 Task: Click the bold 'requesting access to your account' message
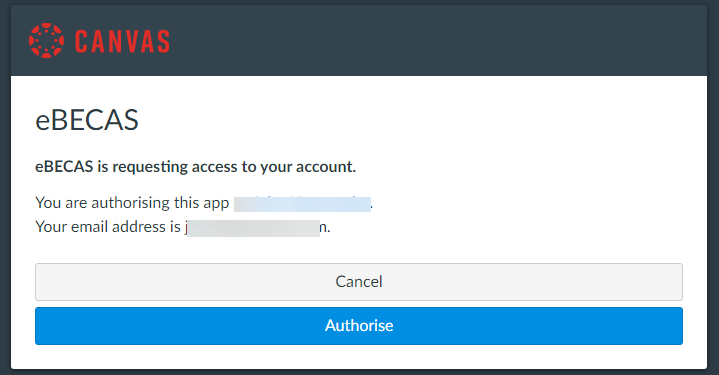195,167
